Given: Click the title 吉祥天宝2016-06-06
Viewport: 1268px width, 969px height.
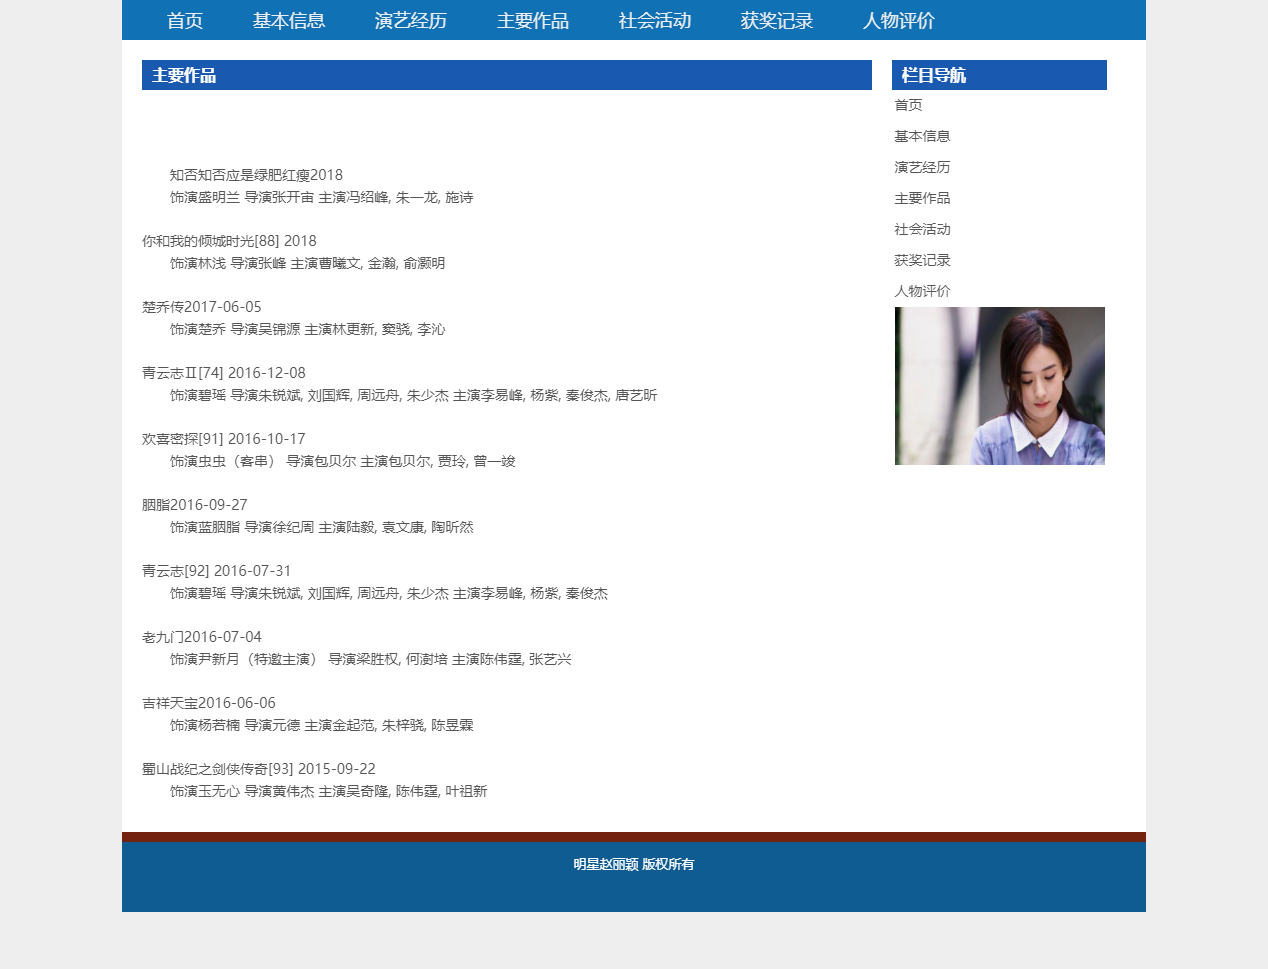Looking at the screenshot, I should point(209,703).
